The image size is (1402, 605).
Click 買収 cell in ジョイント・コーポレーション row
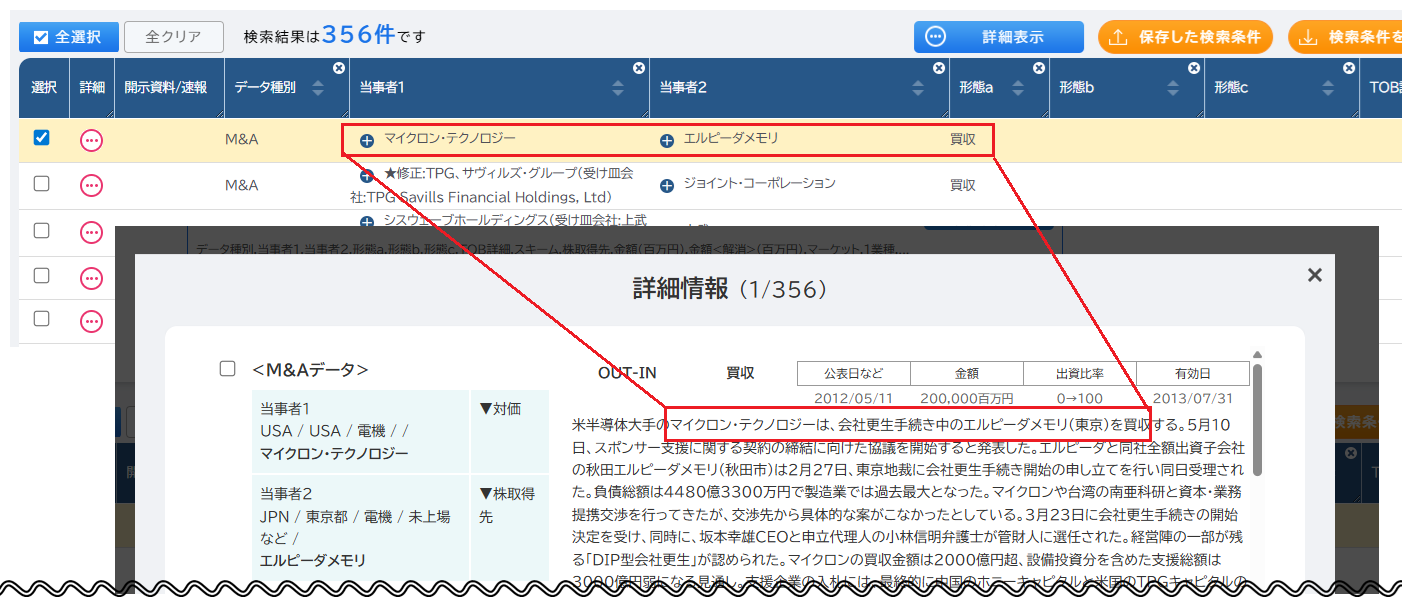click(x=963, y=185)
